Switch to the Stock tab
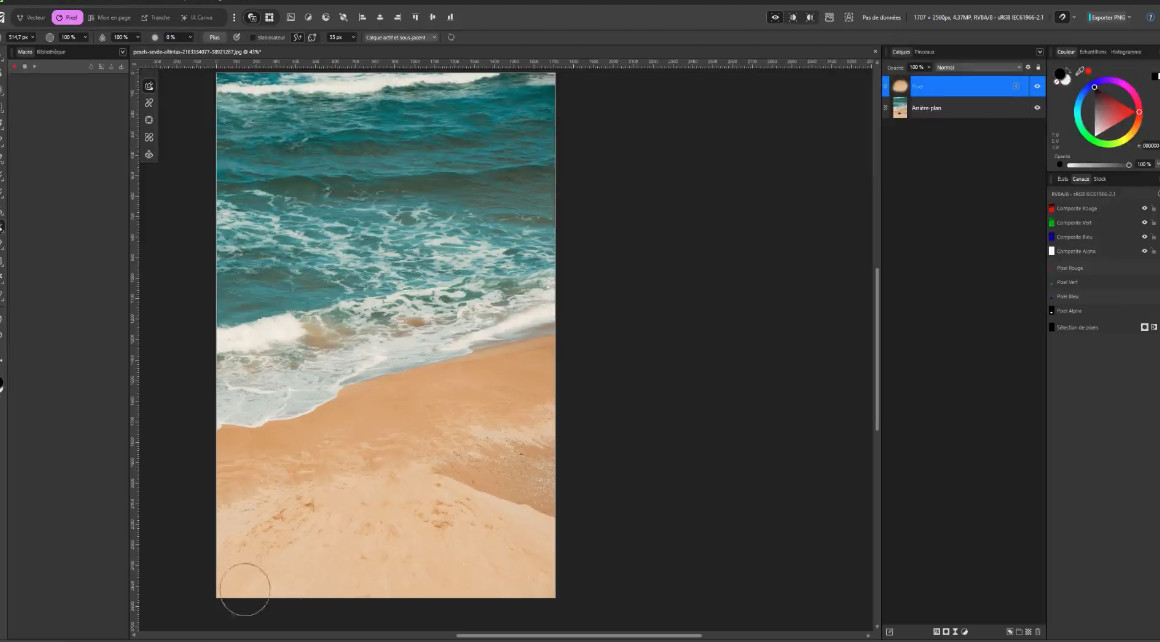The width and height of the screenshot is (1160, 642). coord(1100,179)
